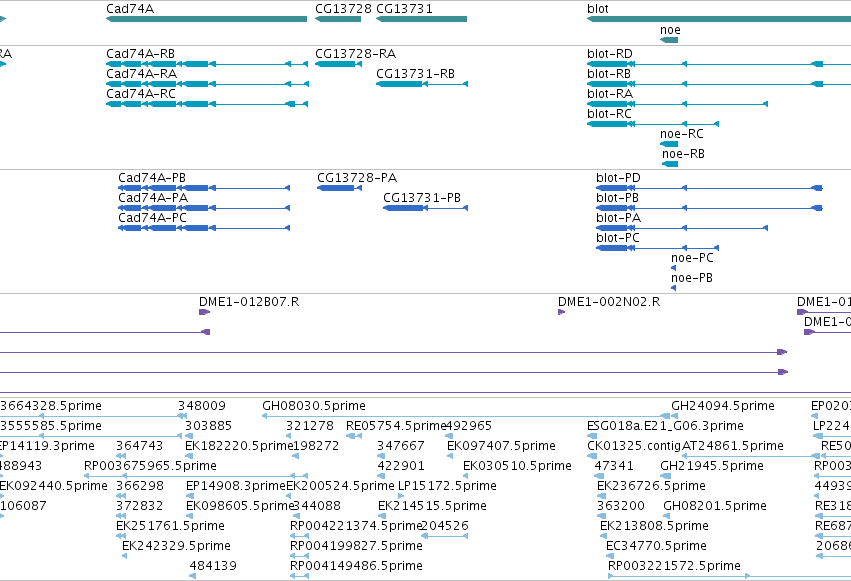Click EST EK236726.5prime
Screen dimensions: 851x581
[x=651, y=486]
